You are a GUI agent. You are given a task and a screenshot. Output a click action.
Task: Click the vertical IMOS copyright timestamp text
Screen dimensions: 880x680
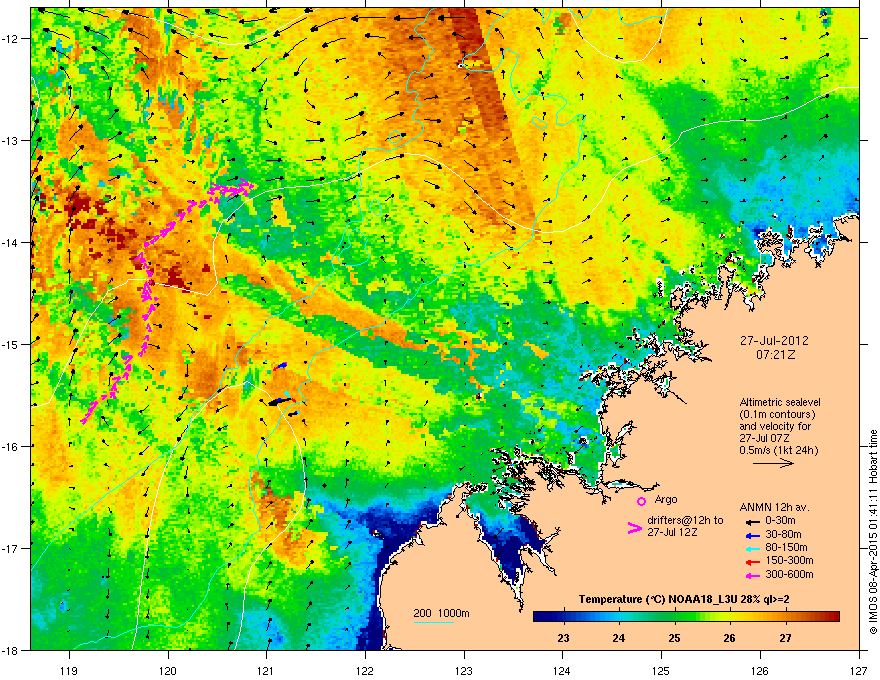(873, 532)
